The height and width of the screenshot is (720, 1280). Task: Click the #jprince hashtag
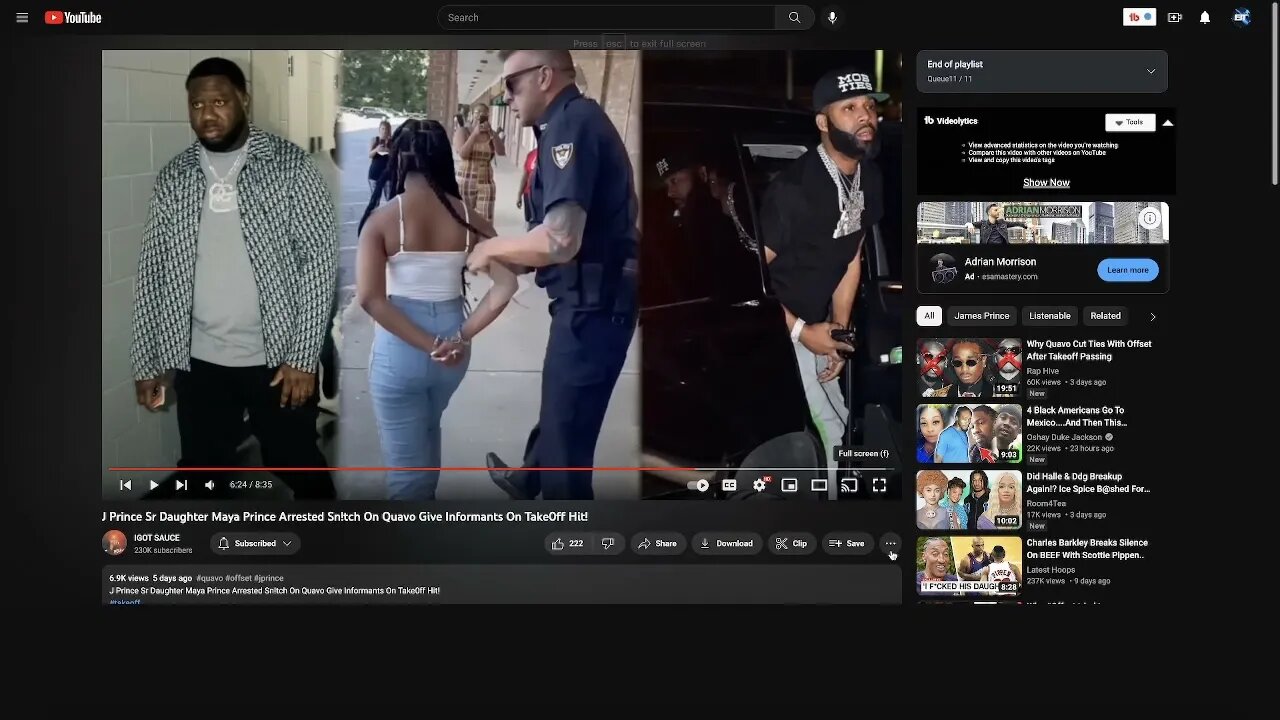pos(269,578)
